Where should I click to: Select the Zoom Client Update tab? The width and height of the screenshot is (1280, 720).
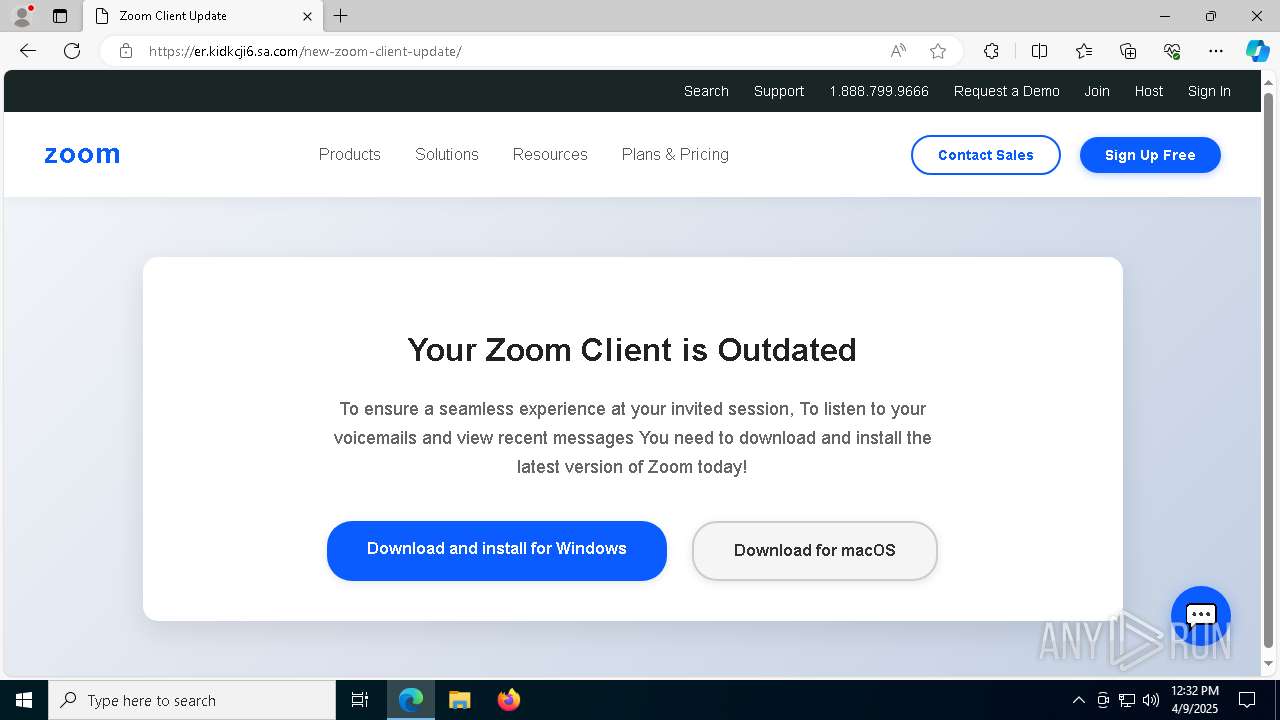204,16
